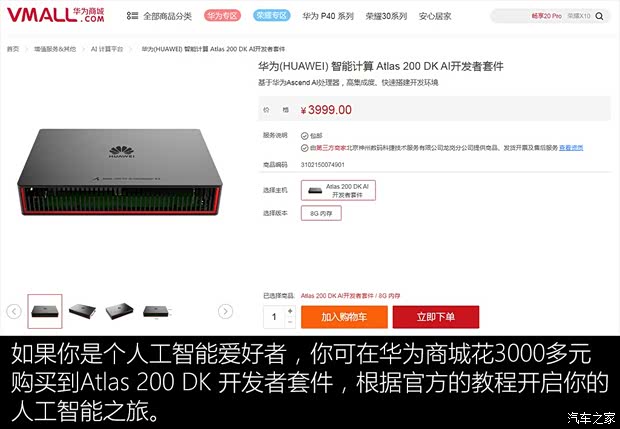Viewport: 620px width, 429px height.
Task: Open the 查看资质 link
Action: click(x=571, y=148)
